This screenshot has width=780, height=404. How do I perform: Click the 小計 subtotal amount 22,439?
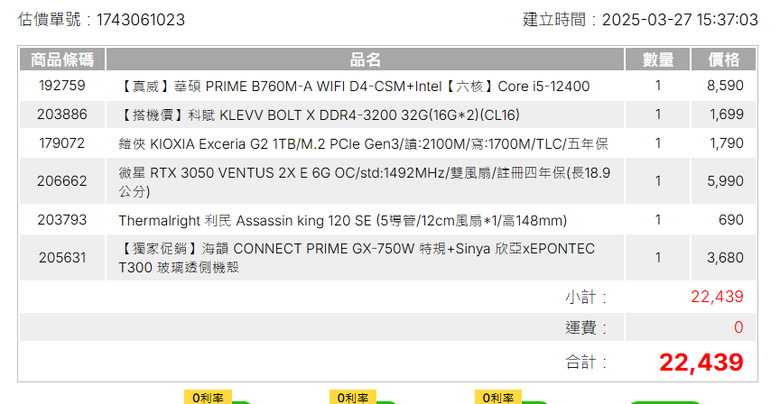(717, 297)
